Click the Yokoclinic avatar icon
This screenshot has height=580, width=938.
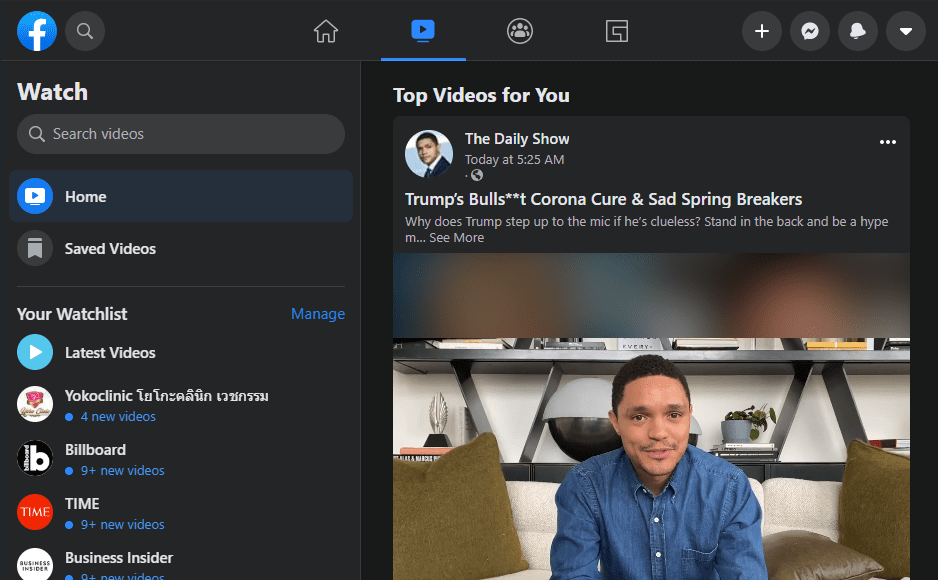pos(35,404)
